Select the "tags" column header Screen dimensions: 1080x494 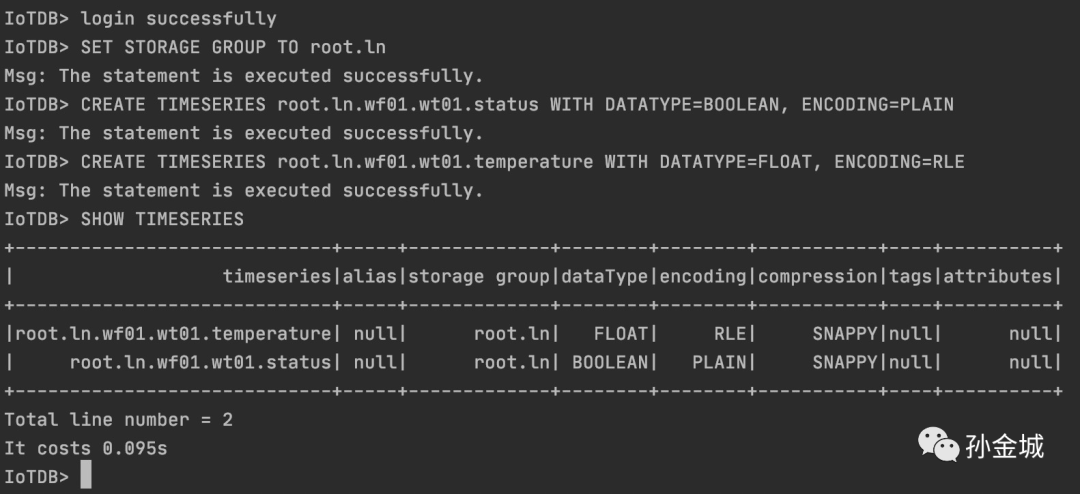(x=910, y=276)
